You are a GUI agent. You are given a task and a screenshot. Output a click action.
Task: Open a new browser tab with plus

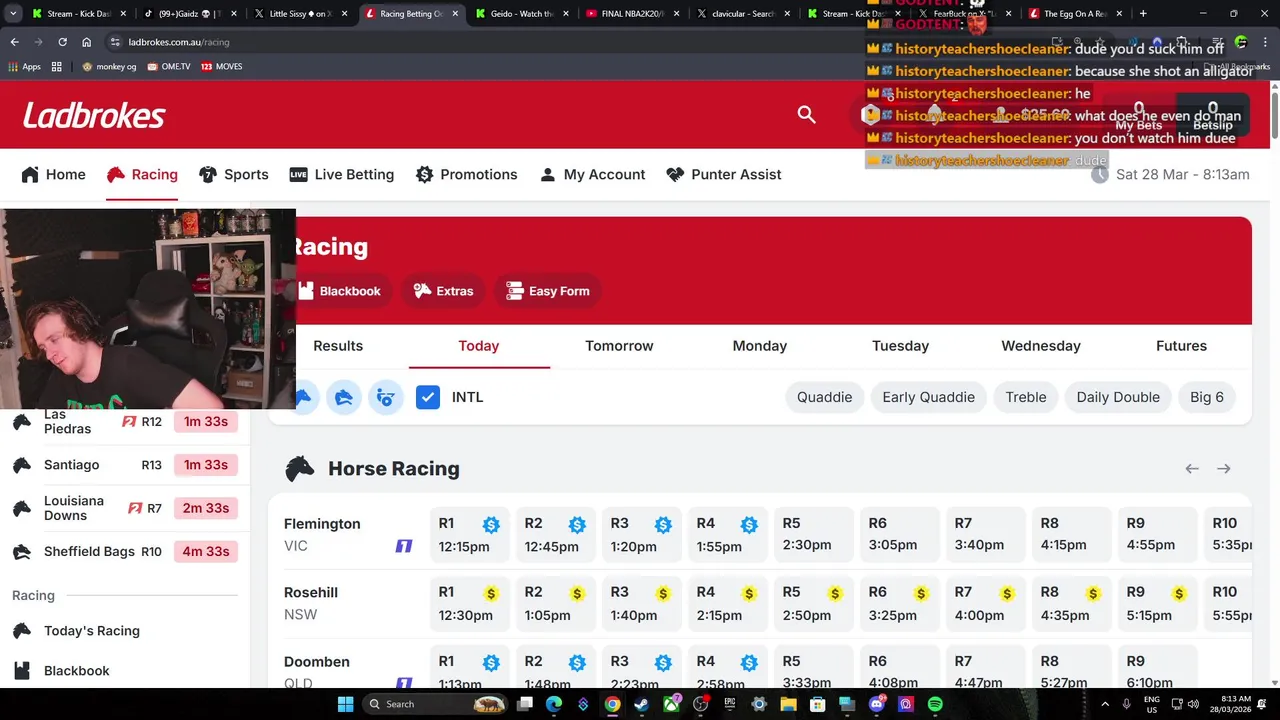(1143, 14)
